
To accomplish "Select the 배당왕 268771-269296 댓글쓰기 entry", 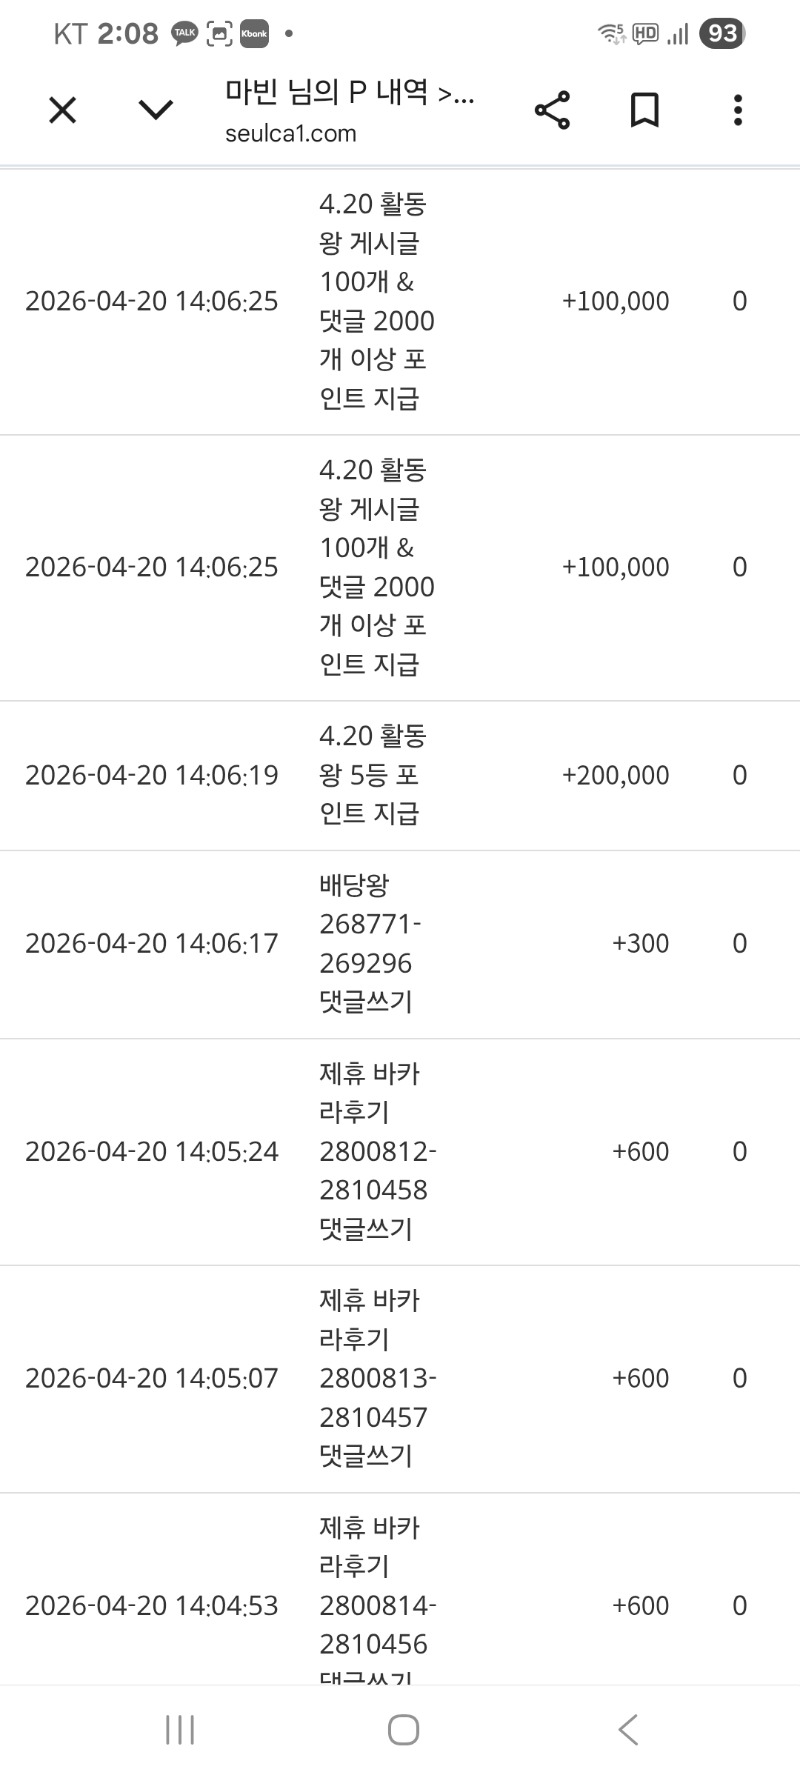I will [369, 943].
